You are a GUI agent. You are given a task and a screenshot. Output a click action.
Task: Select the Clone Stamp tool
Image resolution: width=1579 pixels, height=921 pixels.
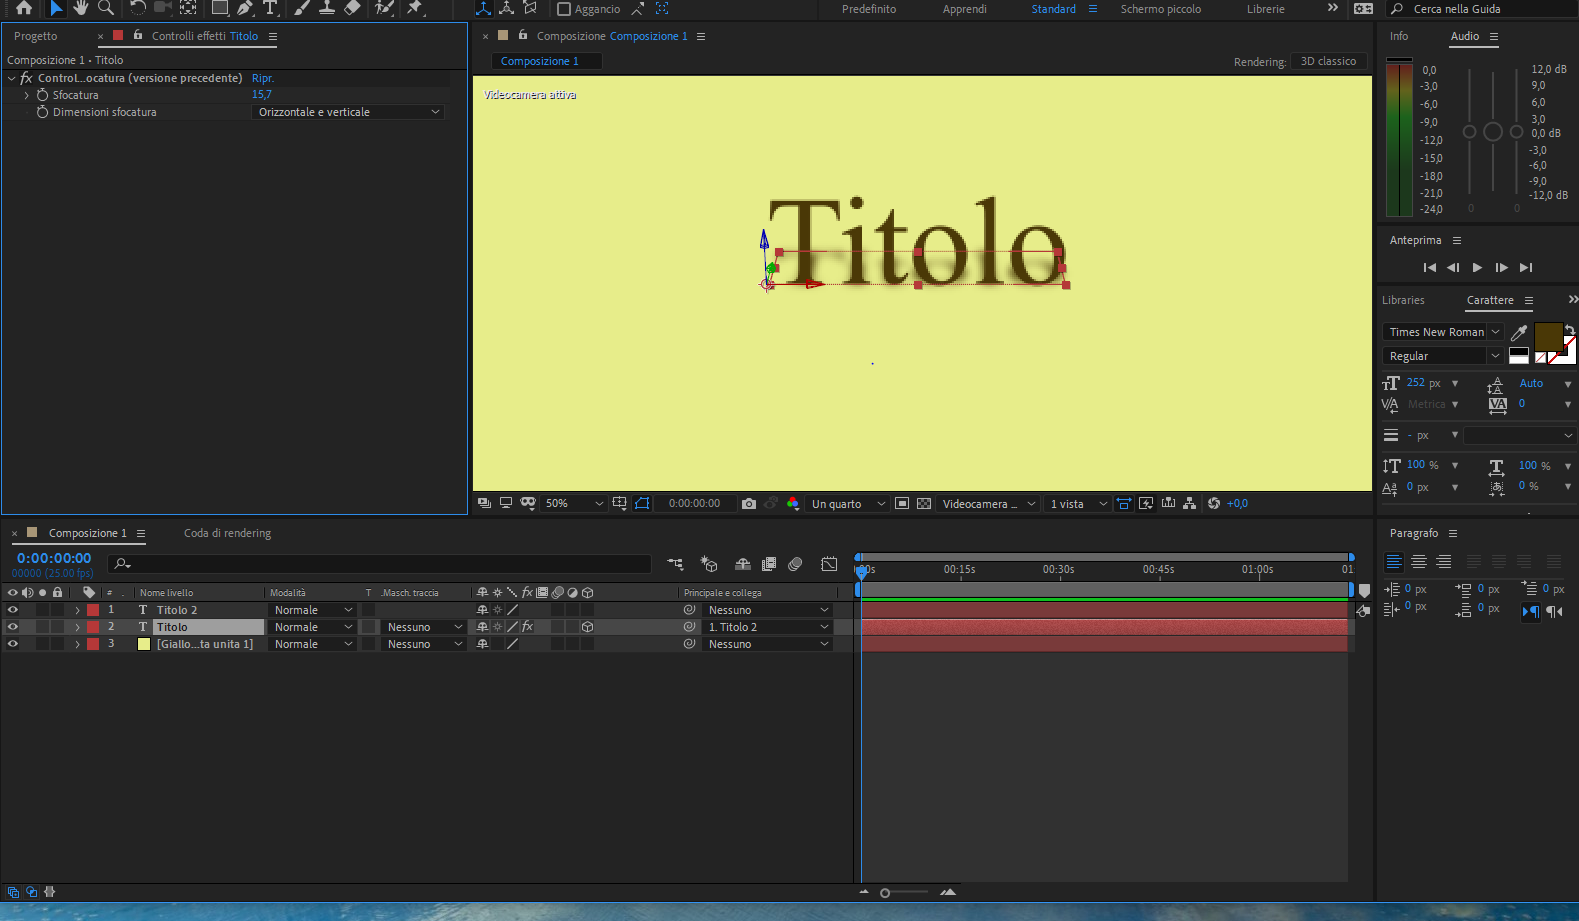[x=326, y=8]
